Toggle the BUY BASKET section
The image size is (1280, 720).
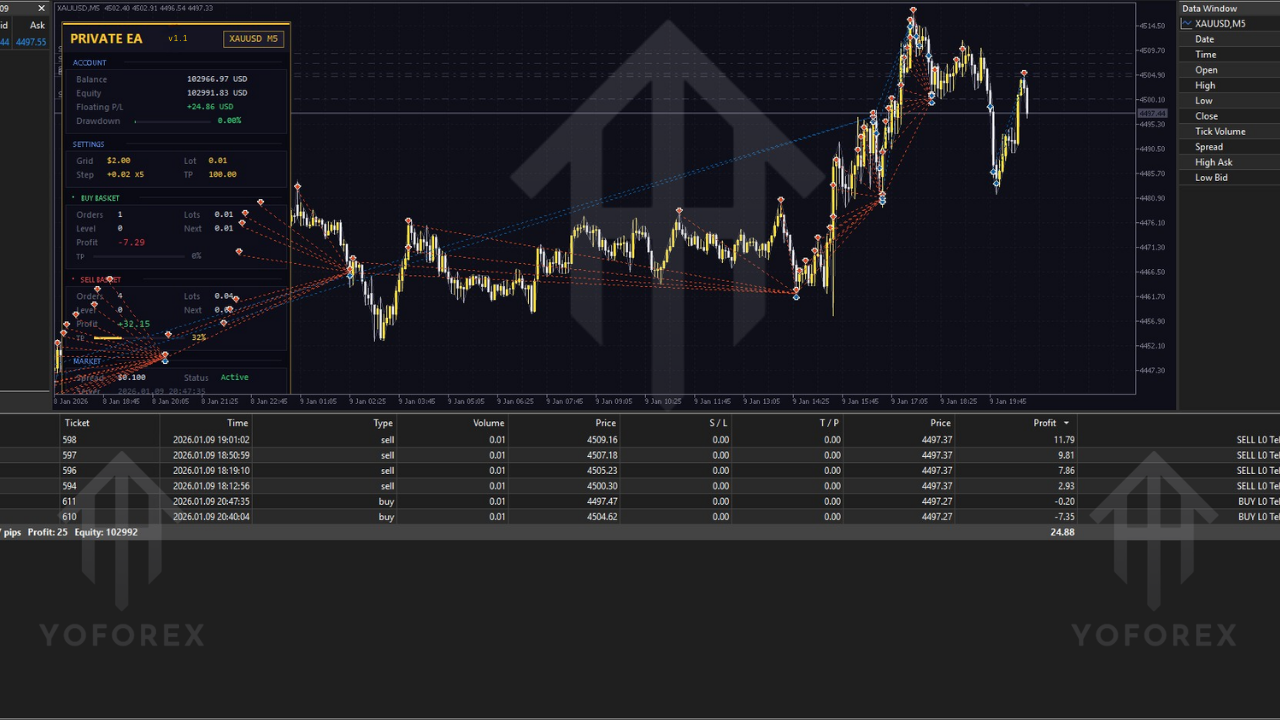point(98,198)
